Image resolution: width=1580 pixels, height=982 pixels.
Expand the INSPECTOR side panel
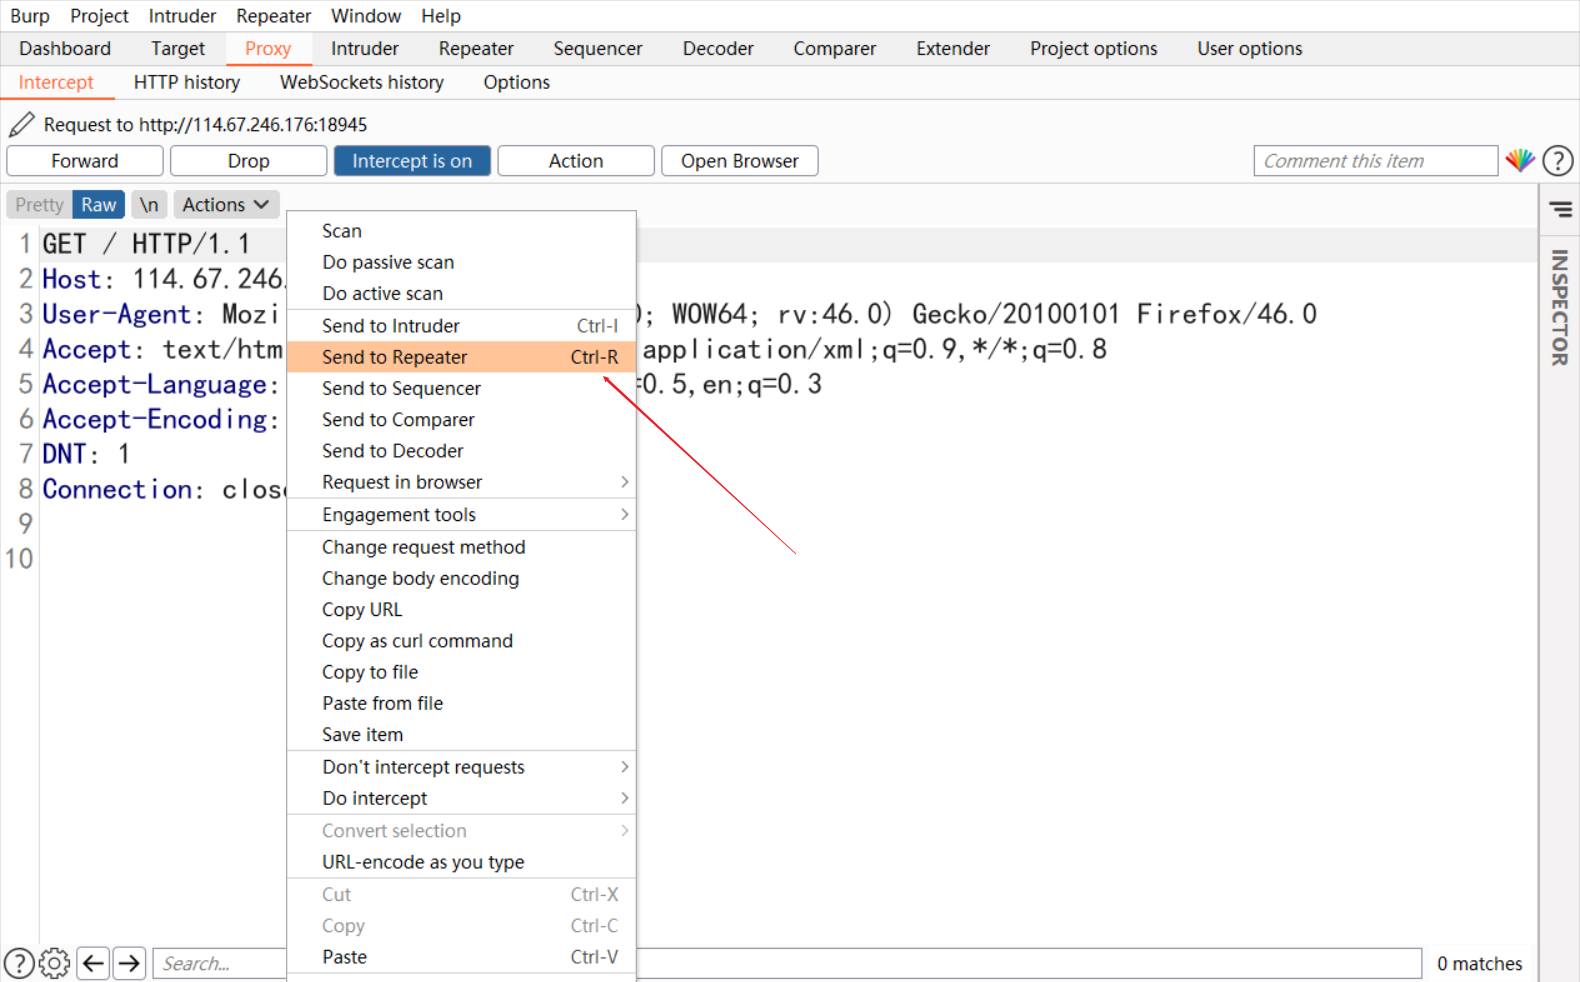[1559, 306]
